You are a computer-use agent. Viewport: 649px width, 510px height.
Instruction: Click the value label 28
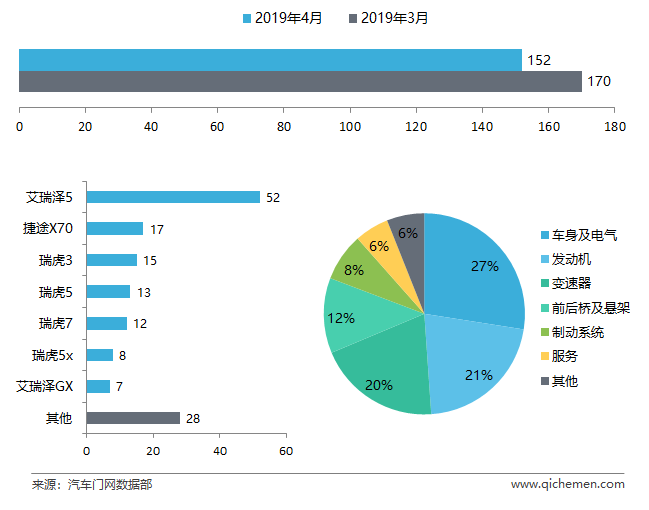click(193, 419)
